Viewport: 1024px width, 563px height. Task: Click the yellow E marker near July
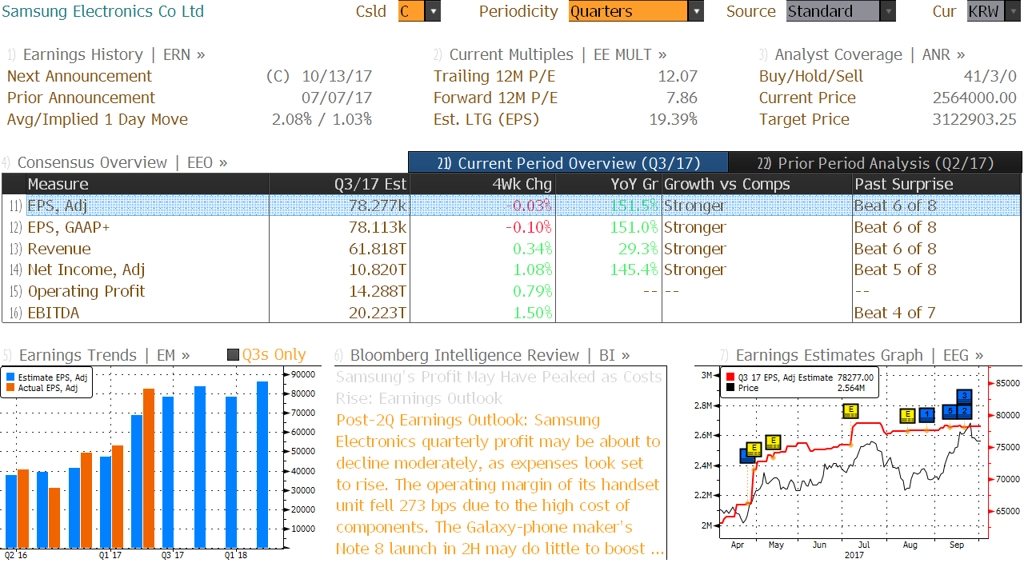[x=850, y=411]
